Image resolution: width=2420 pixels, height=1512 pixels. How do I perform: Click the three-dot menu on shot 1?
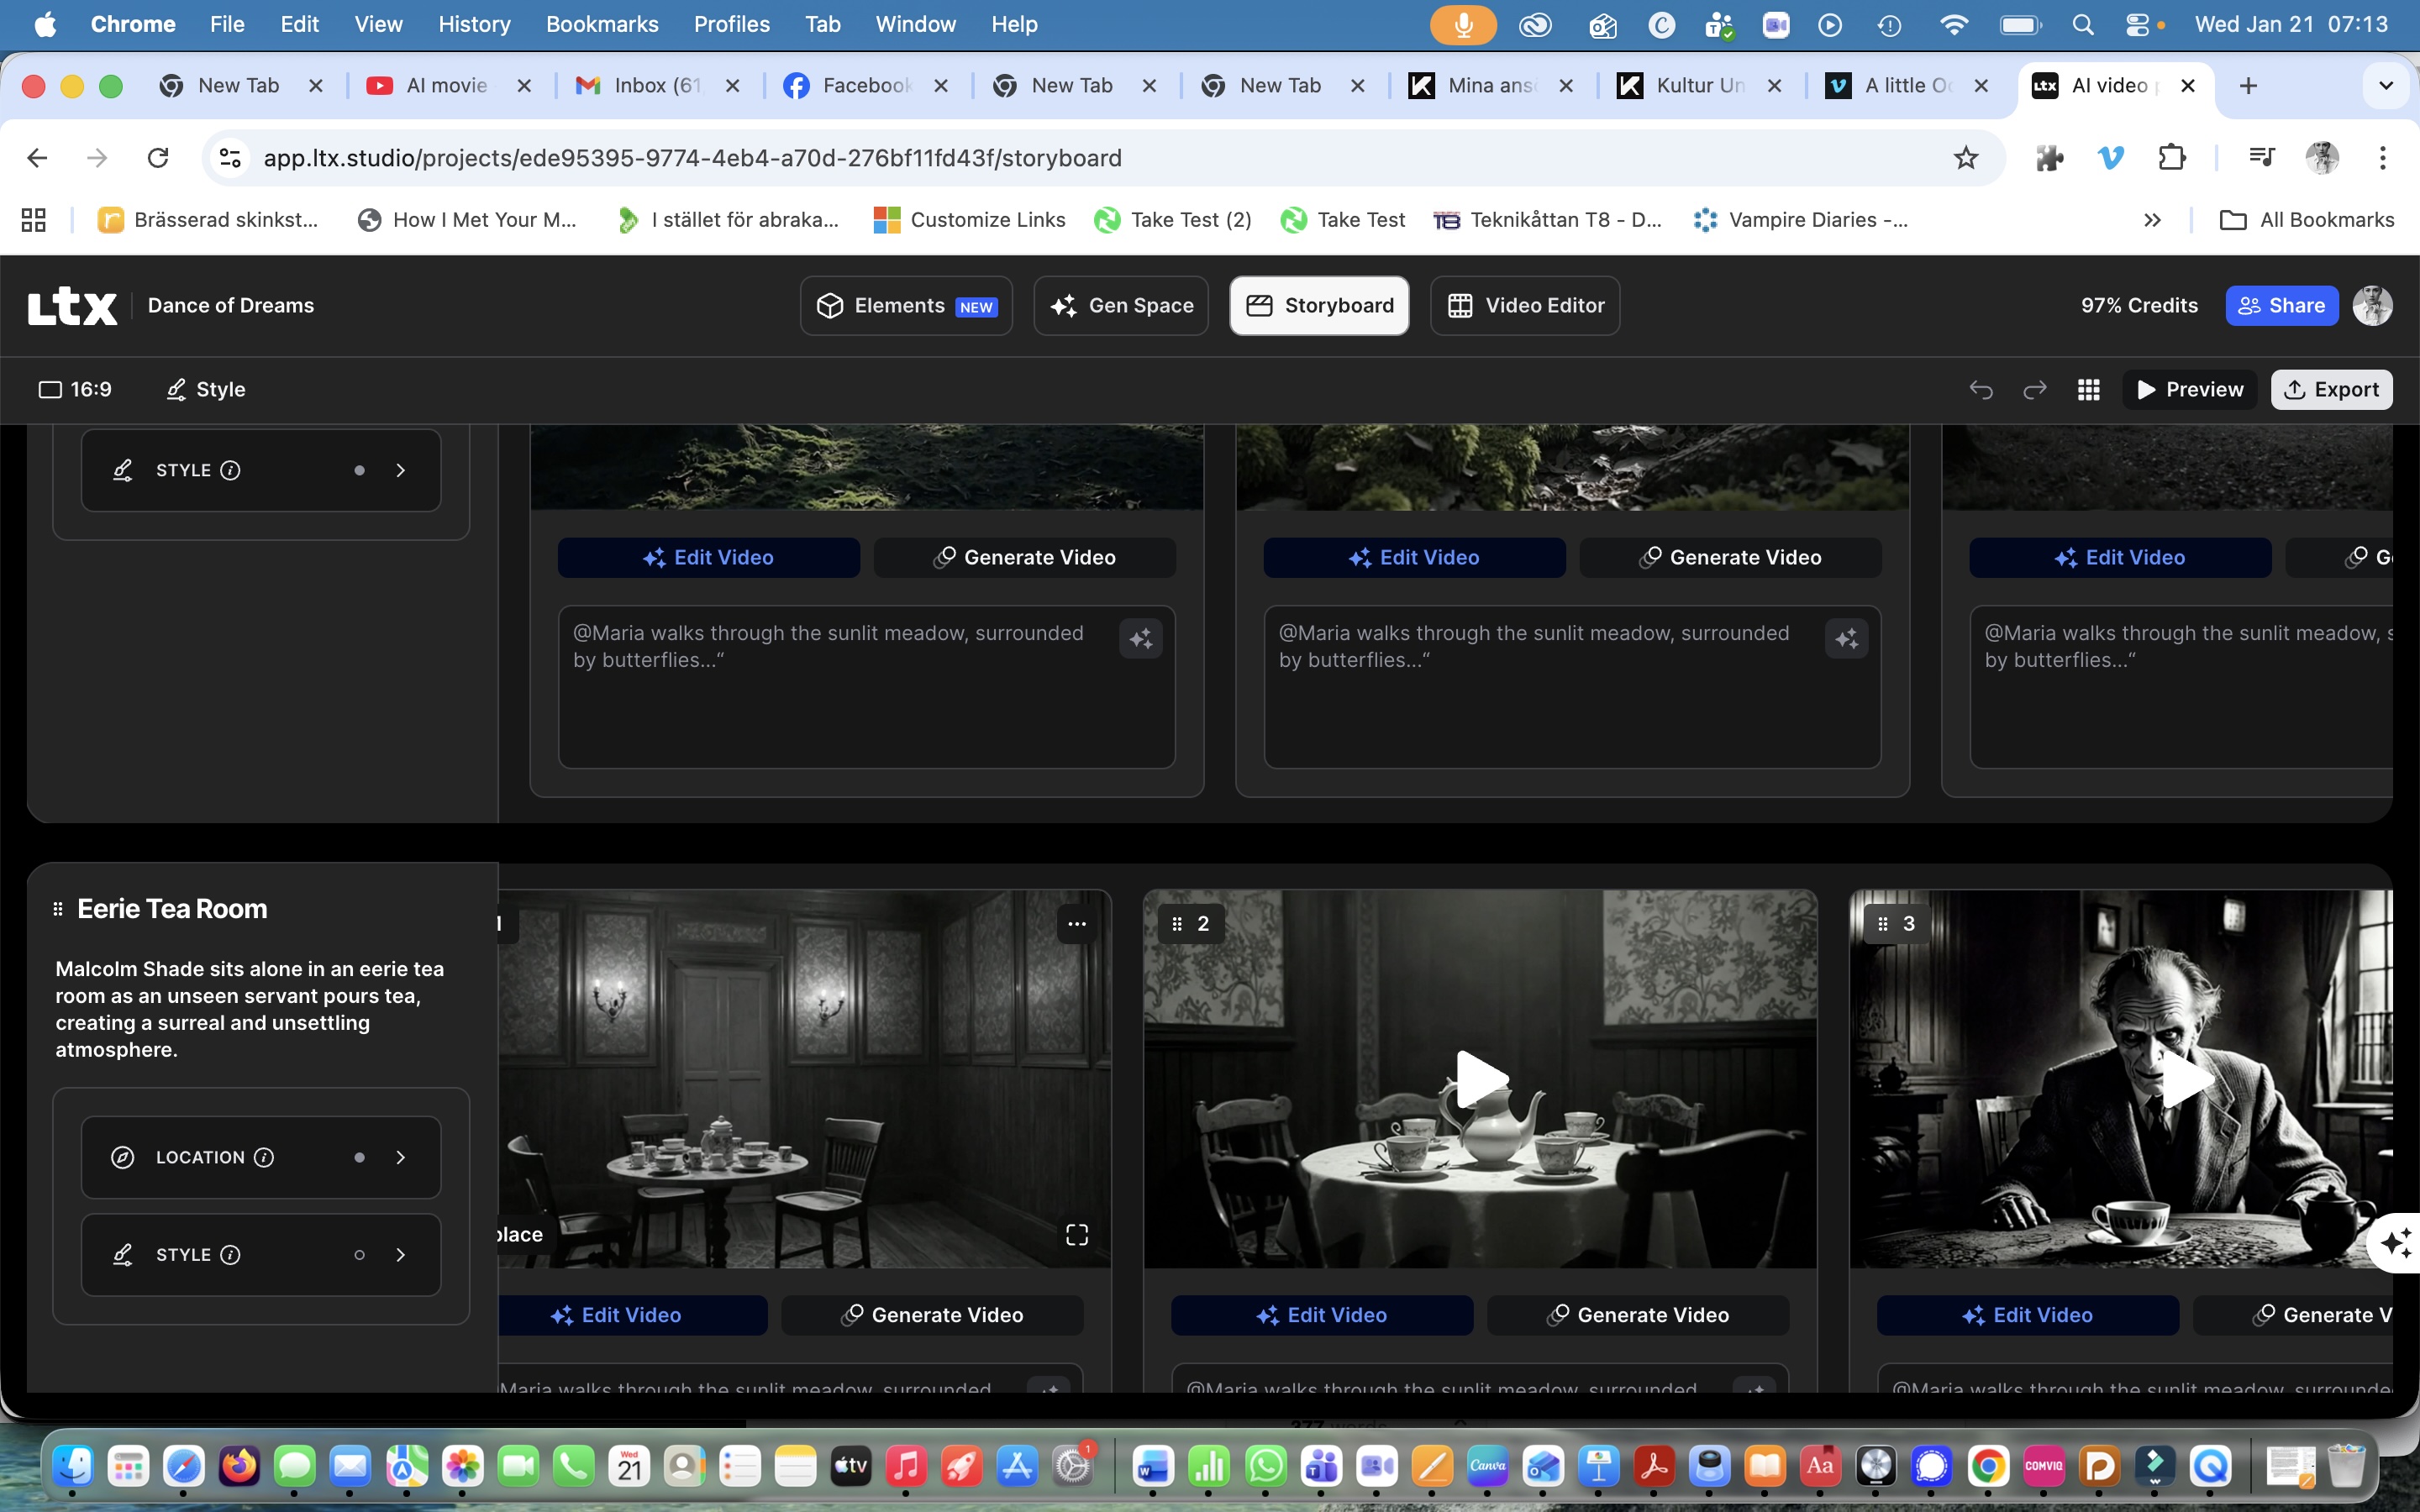click(x=1077, y=923)
